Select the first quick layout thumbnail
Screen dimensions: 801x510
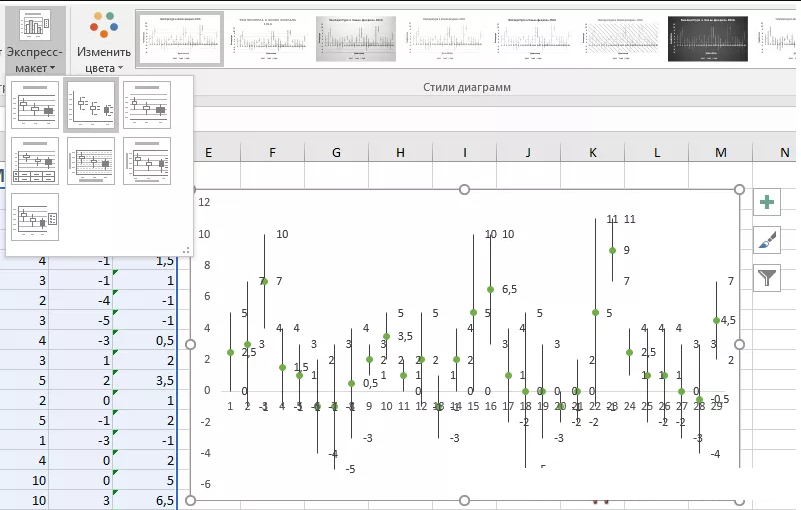35,105
